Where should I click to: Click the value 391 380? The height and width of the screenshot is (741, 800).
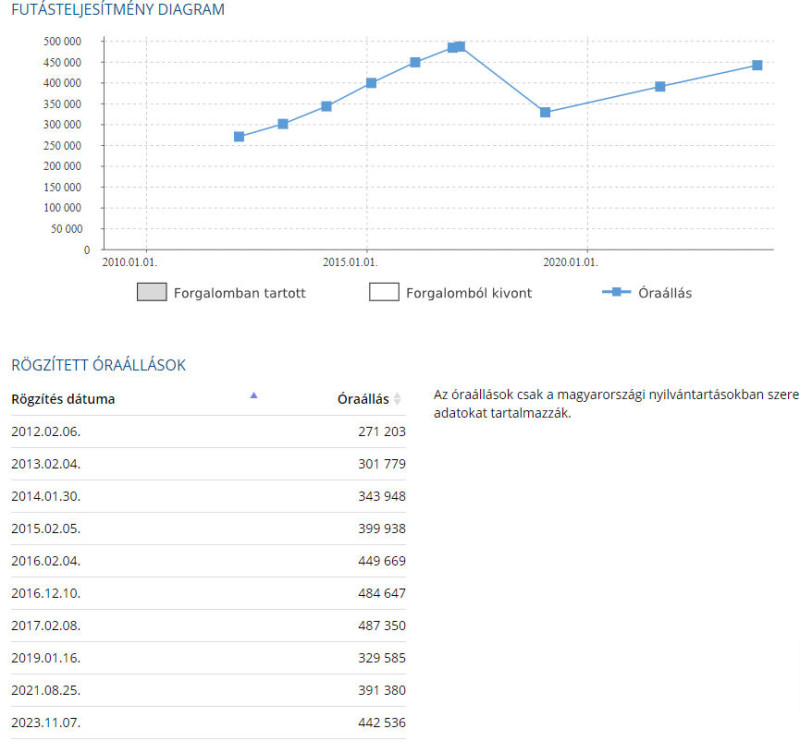pos(382,690)
